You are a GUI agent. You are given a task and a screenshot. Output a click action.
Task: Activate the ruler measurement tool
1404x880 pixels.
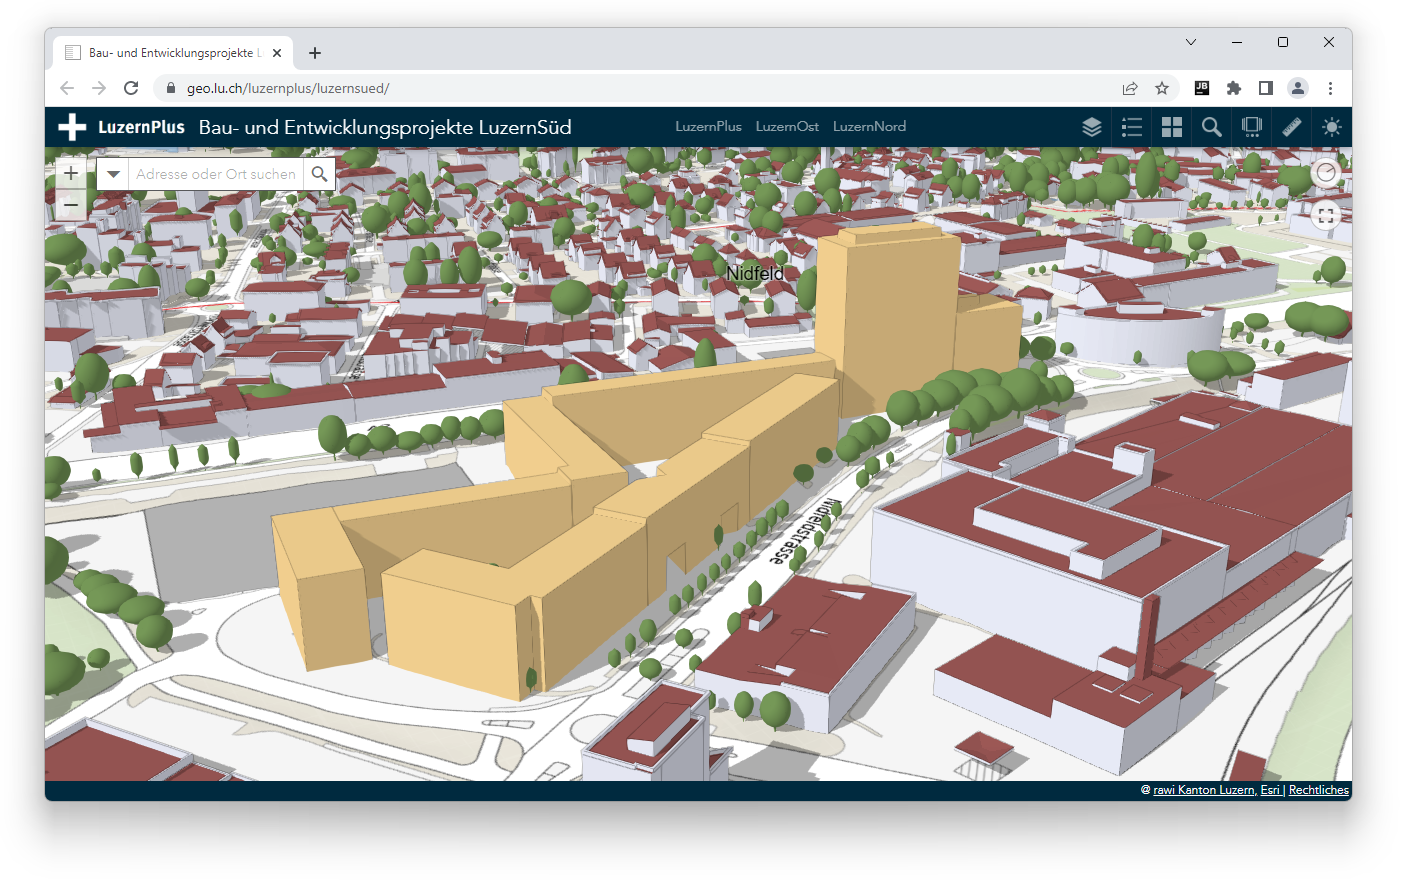1292,127
